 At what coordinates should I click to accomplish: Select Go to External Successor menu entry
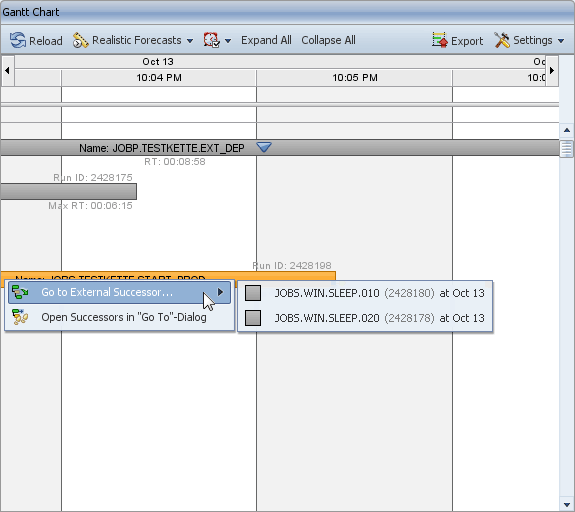(x=120, y=292)
